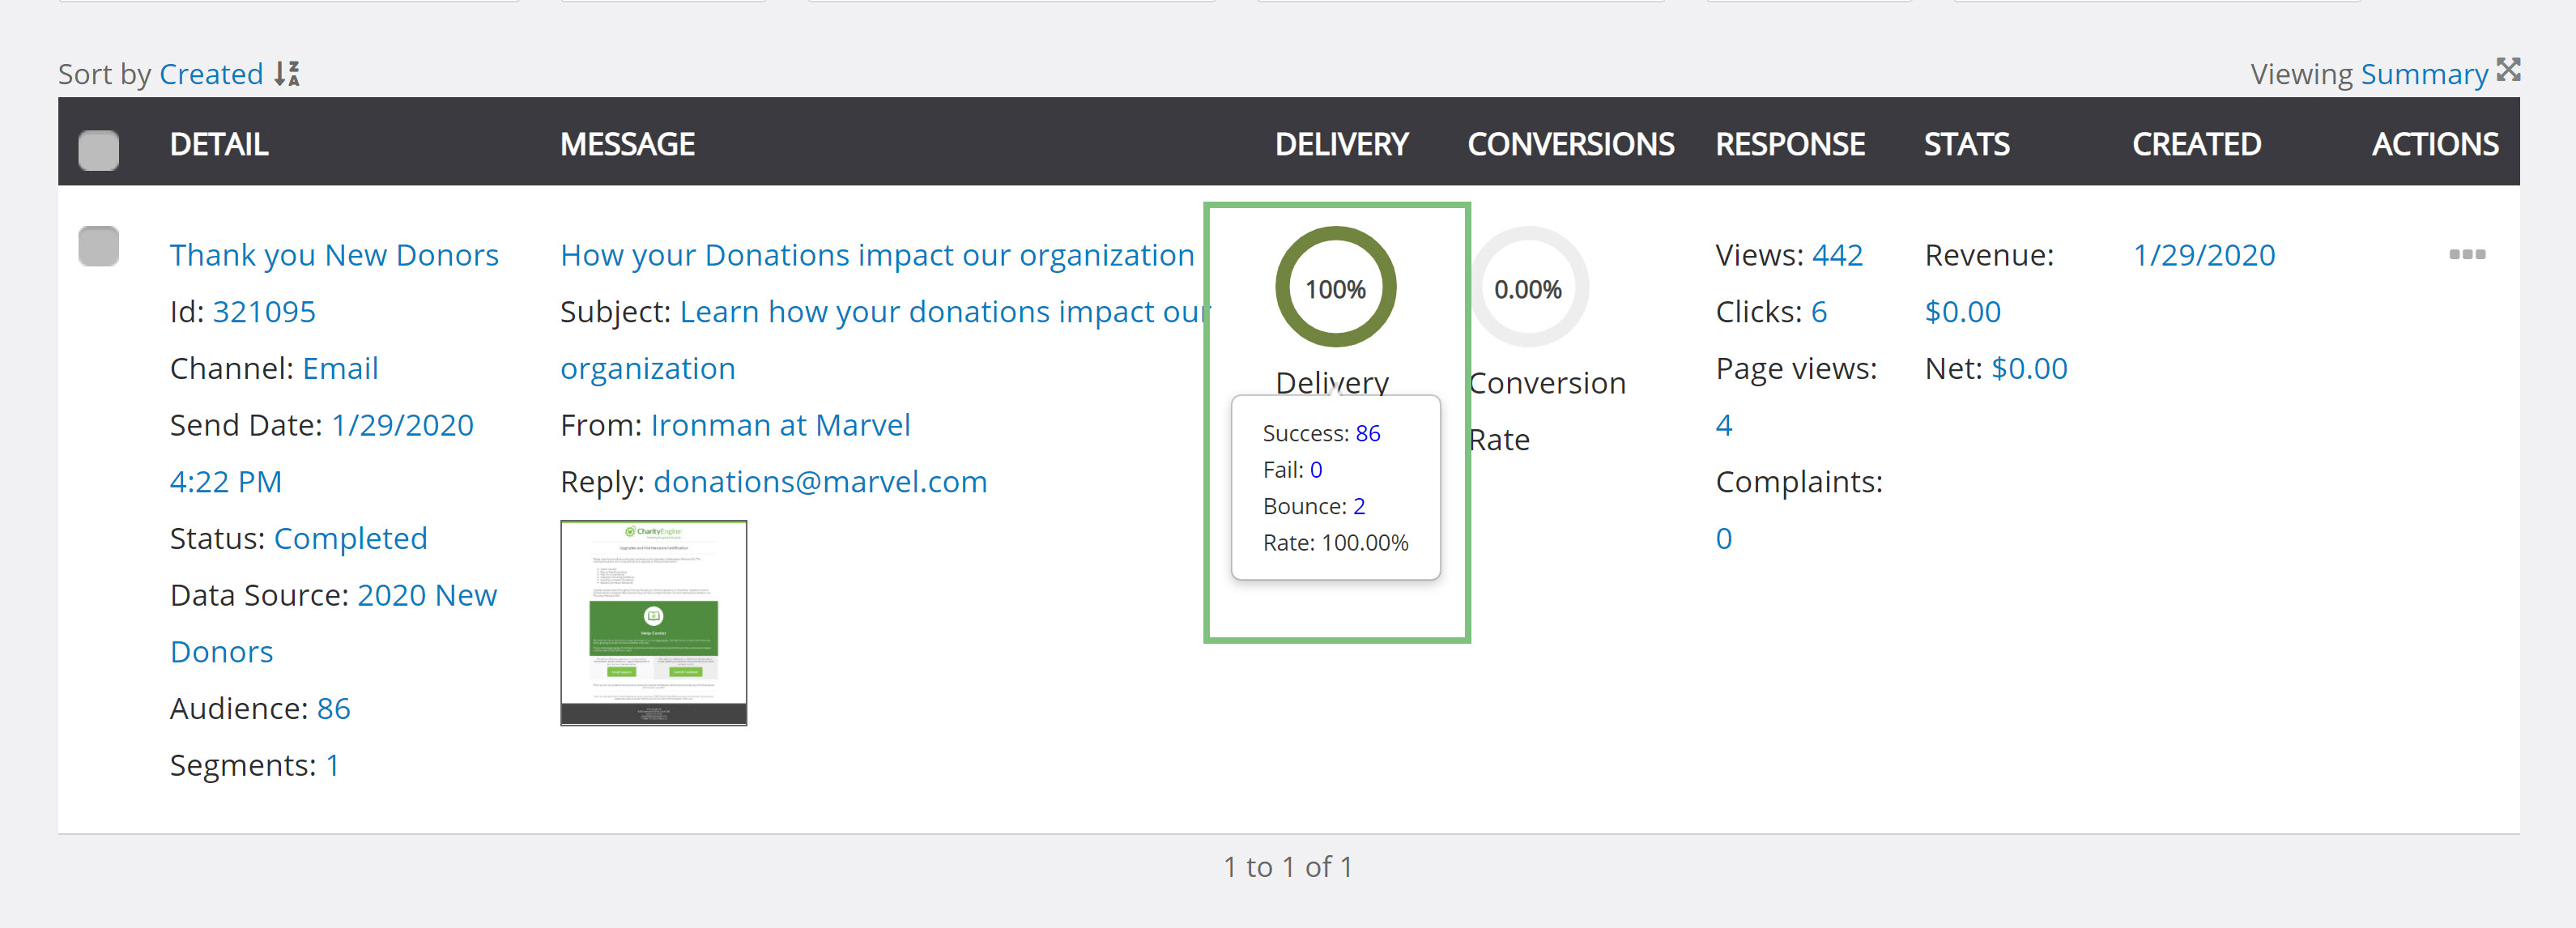Open the Views 442 count
Screen dimensions: 2576x928
[x=1837, y=255]
